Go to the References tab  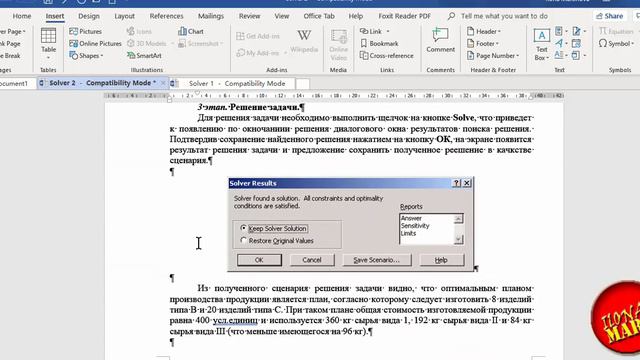166,16
